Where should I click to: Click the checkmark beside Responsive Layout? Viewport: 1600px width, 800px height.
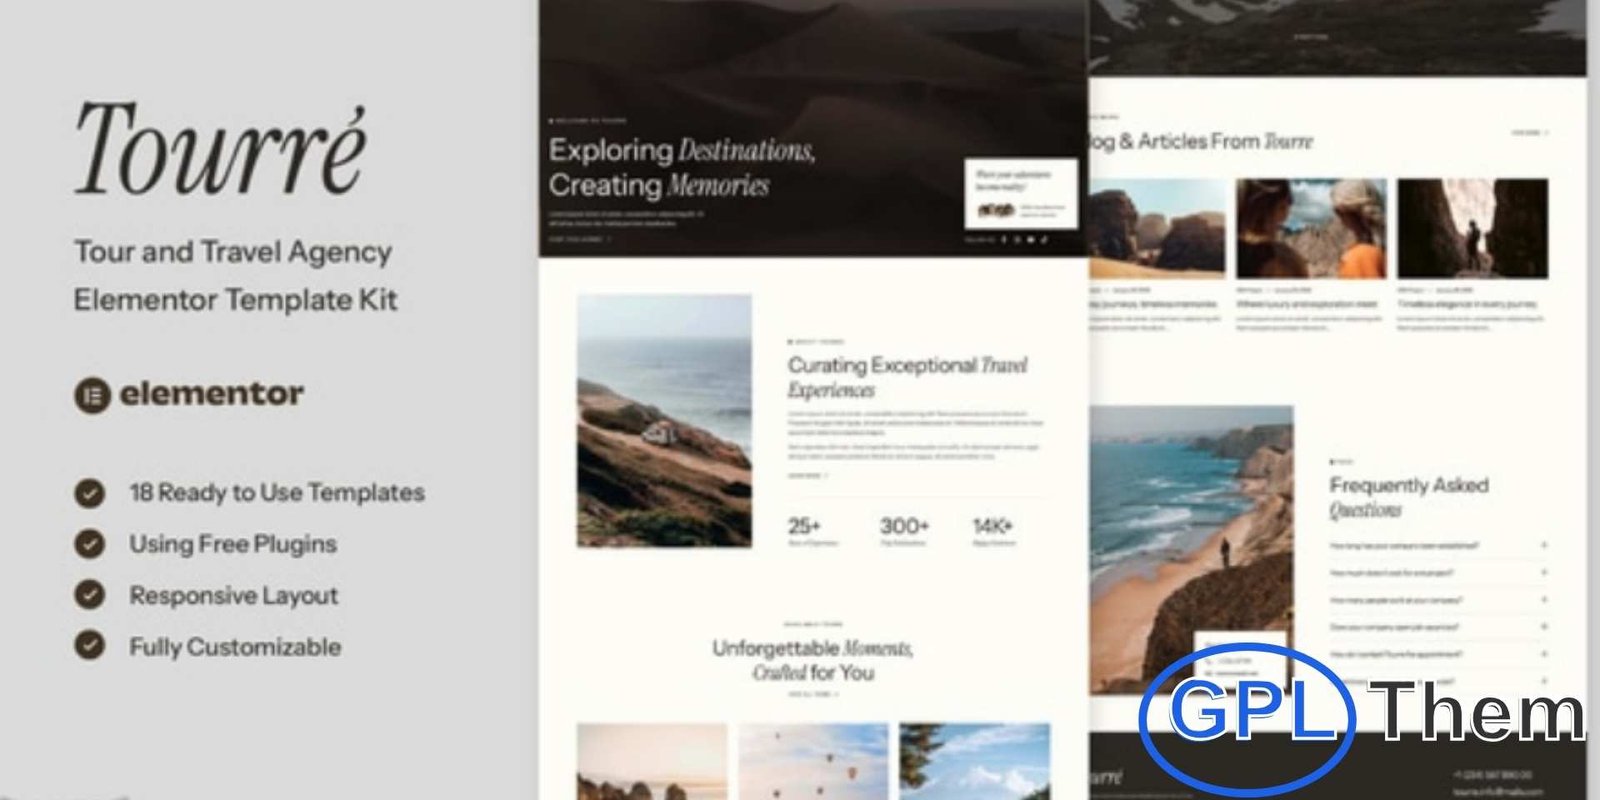point(90,595)
